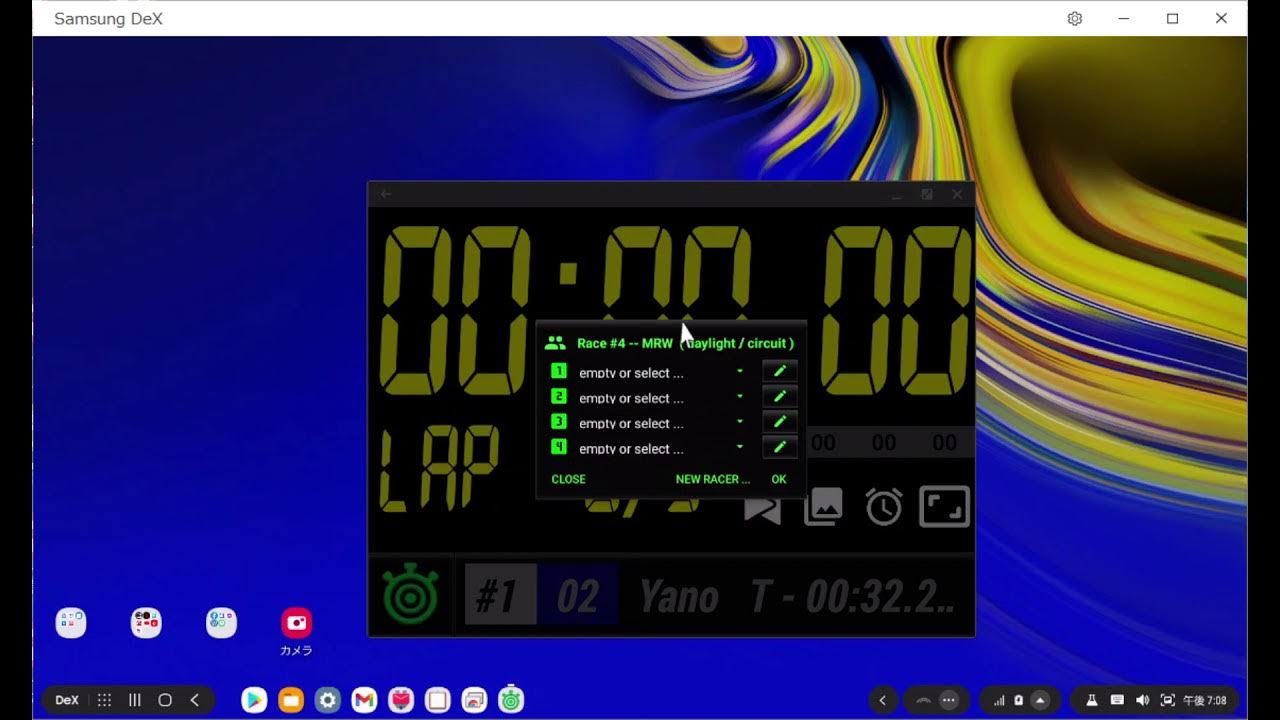This screenshot has height=720, width=1280.
Task: Confirm racer dialog with OK
Action: click(x=779, y=479)
